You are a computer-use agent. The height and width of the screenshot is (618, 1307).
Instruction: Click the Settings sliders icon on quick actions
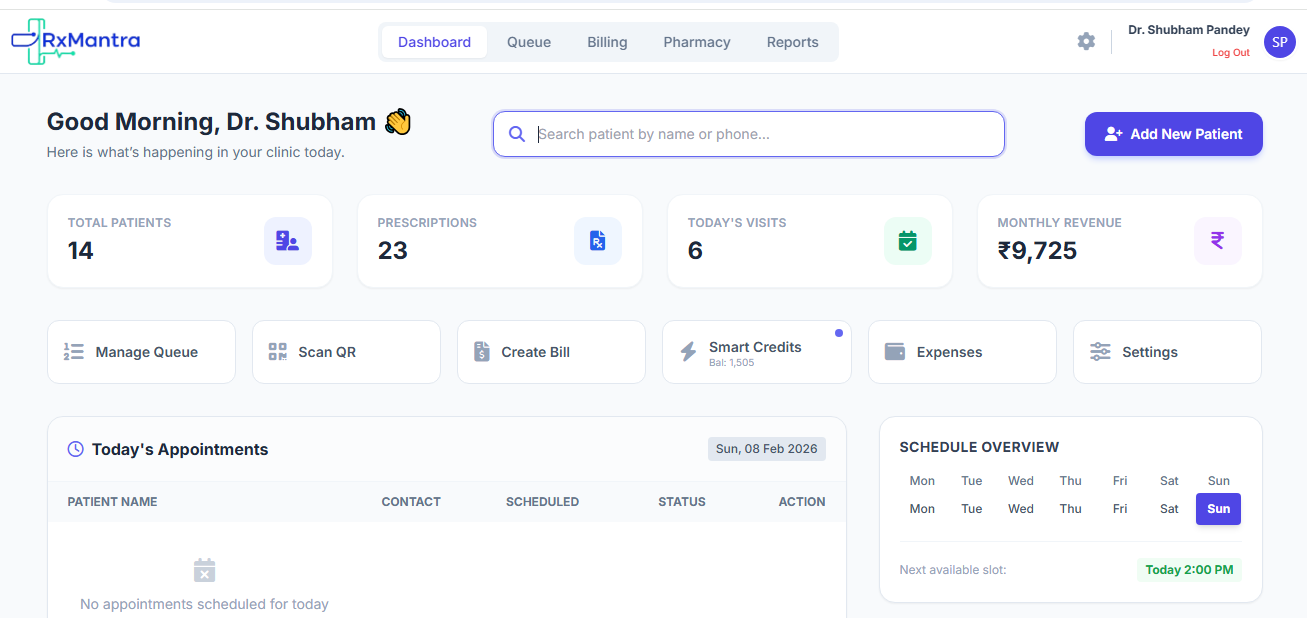pyautogui.click(x=1100, y=351)
